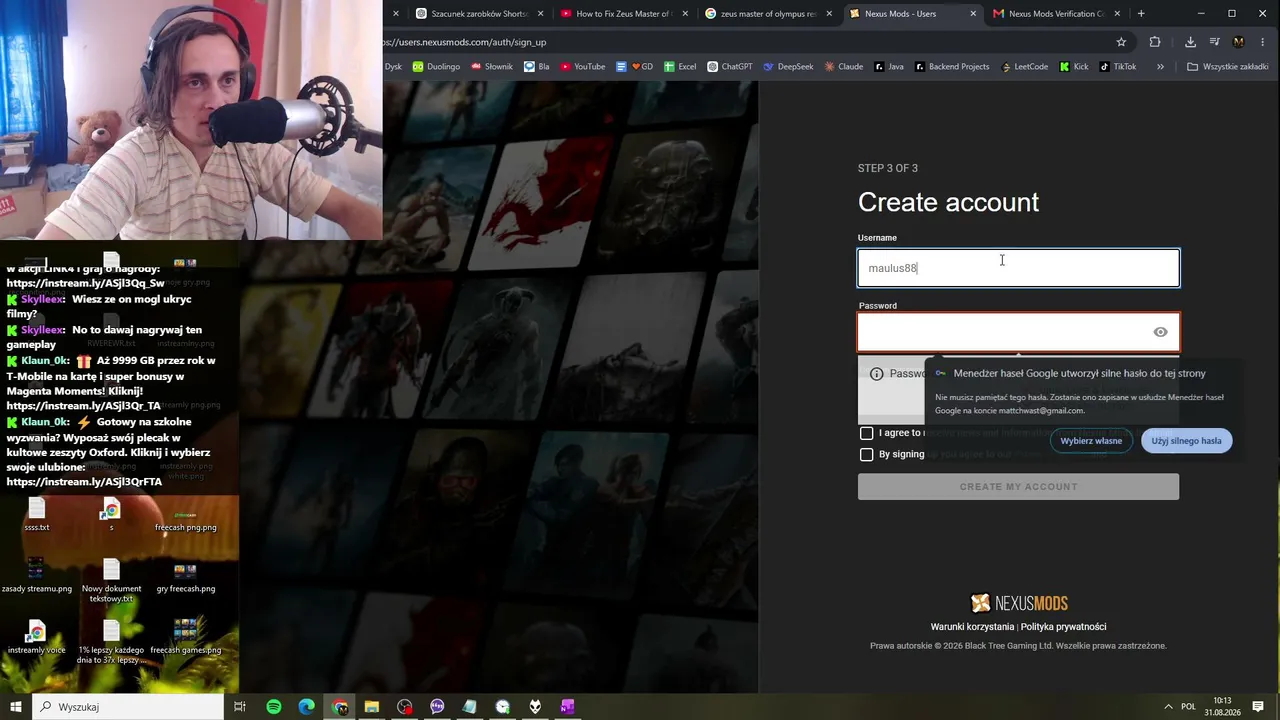1280x720 pixels.
Task: Bookmark this page with the star icon
Action: [x=1121, y=42]
